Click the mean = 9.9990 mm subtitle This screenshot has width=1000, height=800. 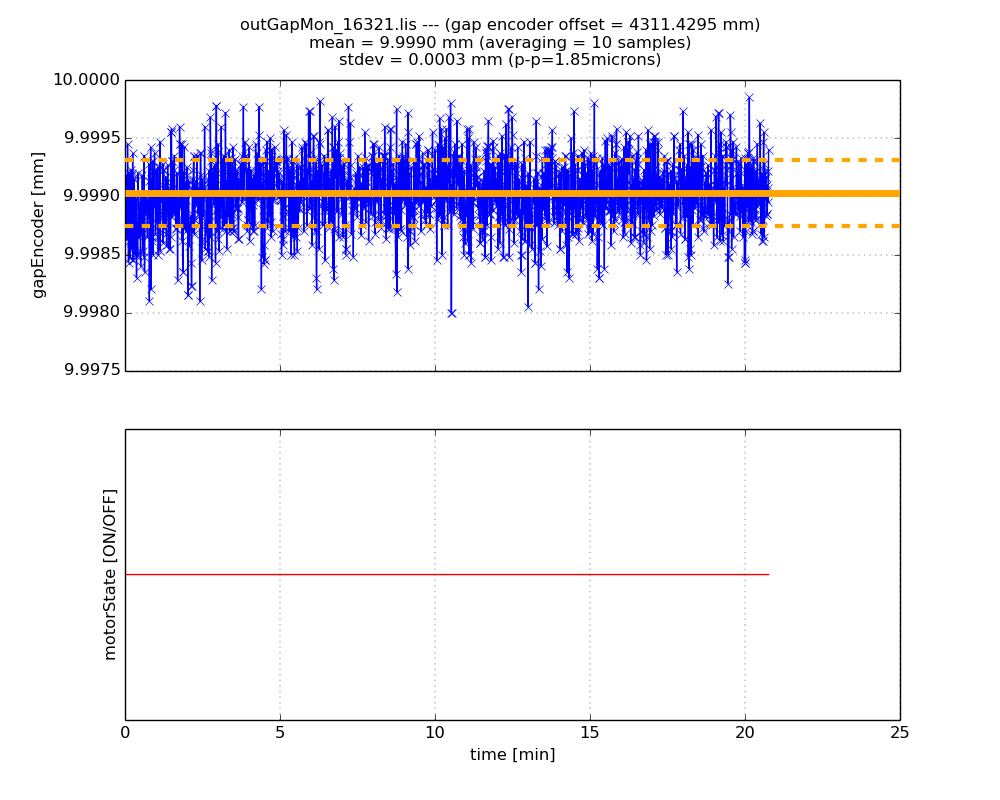499,43
